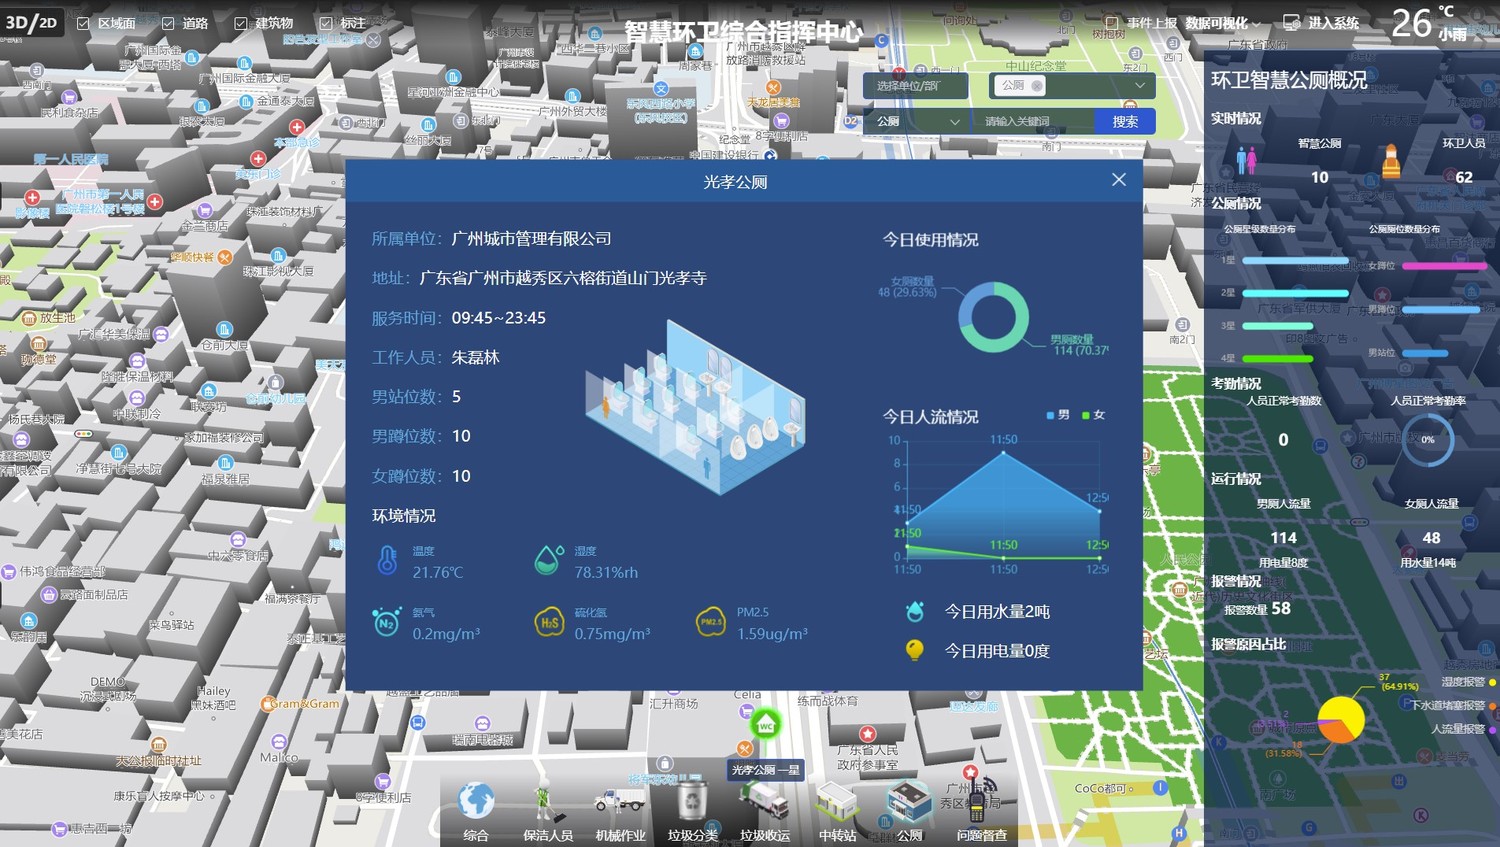The image size is (1500, 847).
Task: Click the 女厕人流量 48 value
Action: 1431,538
